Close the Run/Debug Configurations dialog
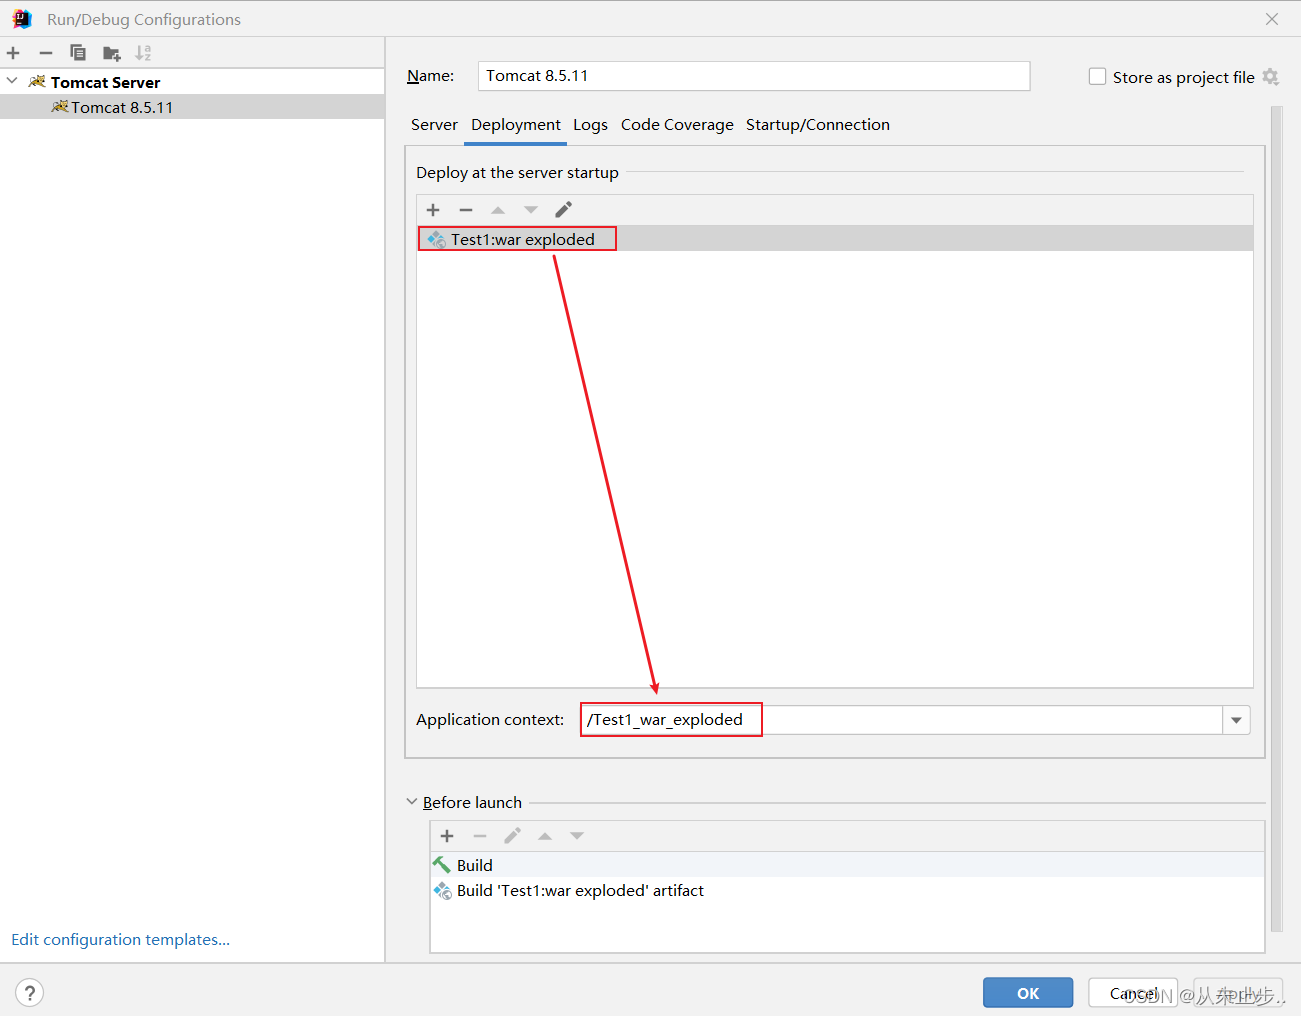This screenshot has width=1301, height=1016. (1272, 19)
